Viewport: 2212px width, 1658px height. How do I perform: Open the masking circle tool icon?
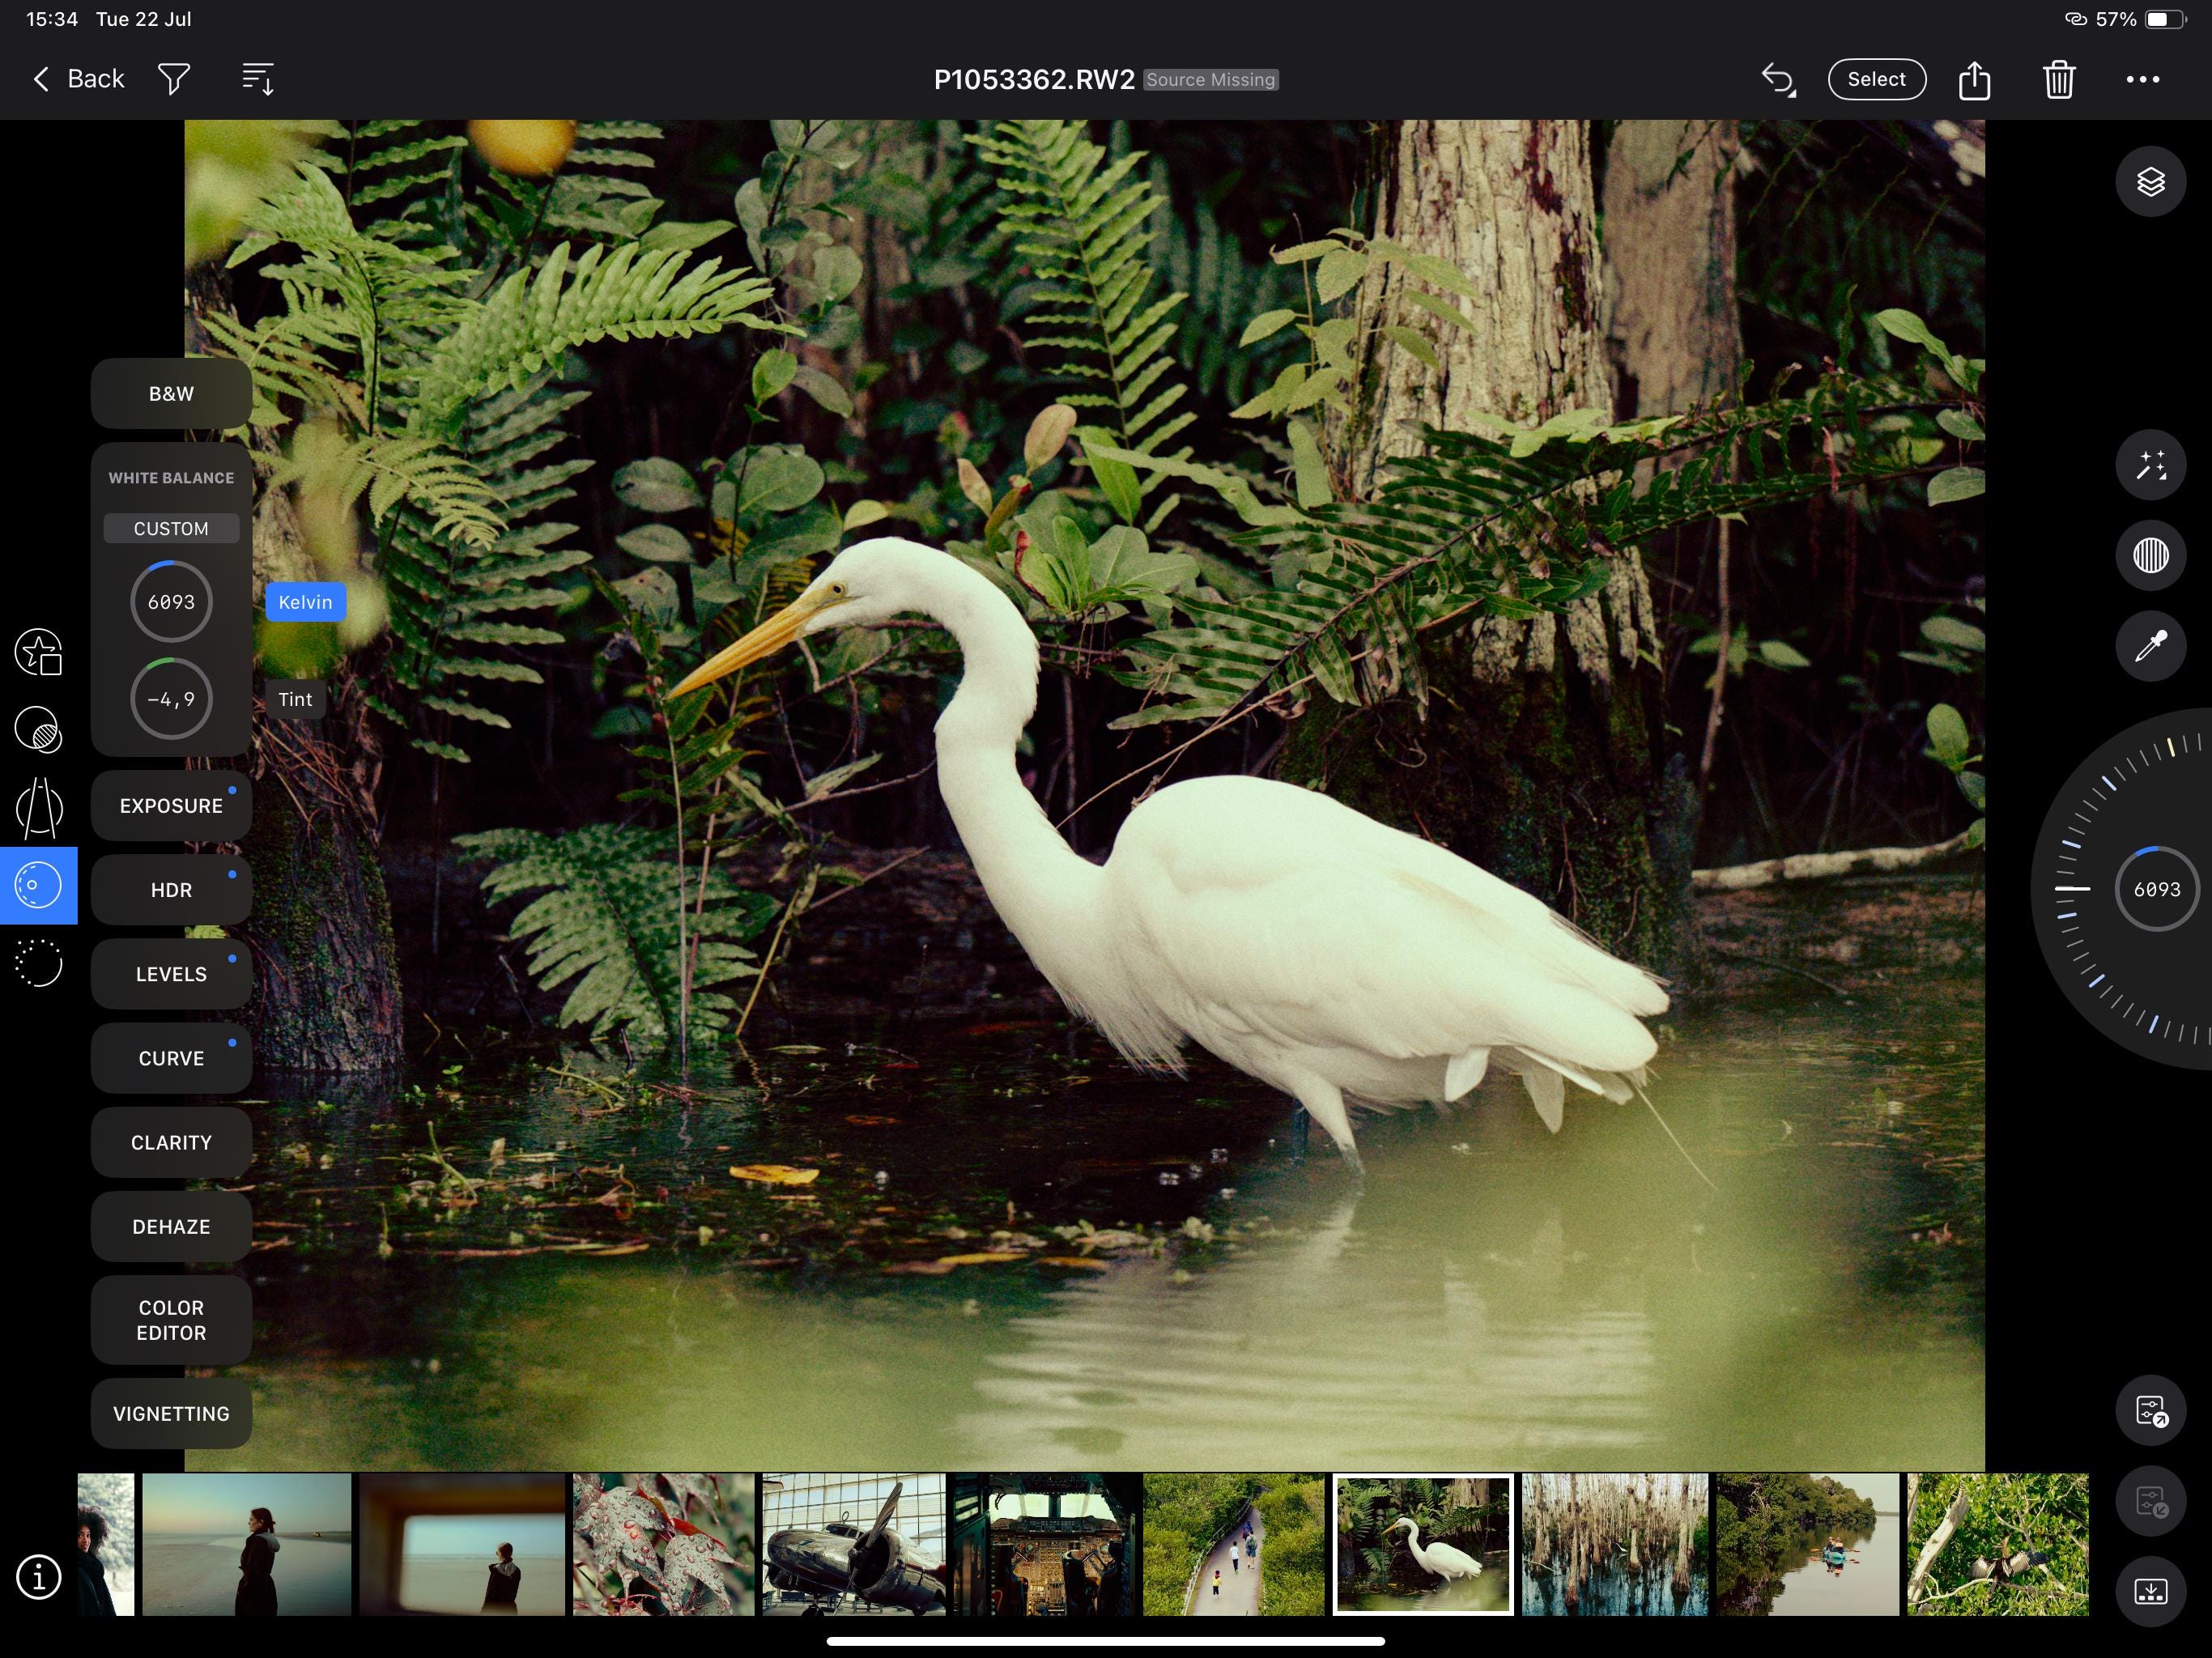pos(38,729)
